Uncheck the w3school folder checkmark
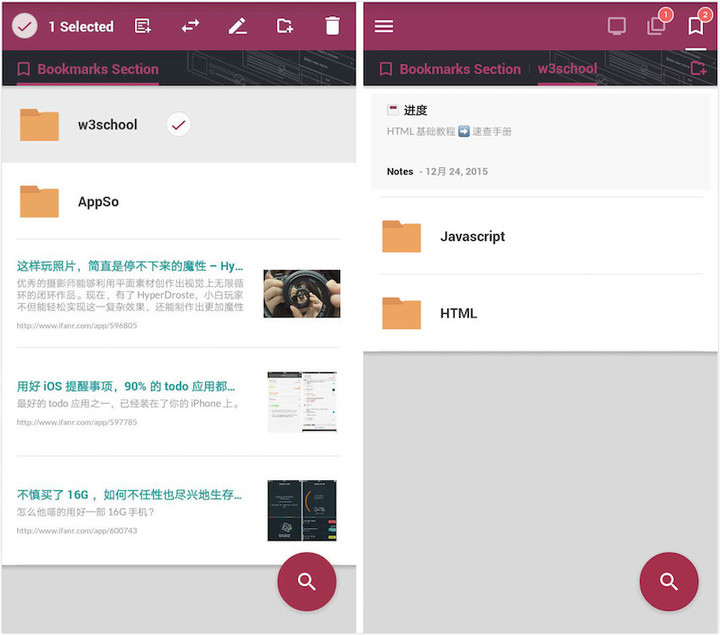 [x=179, y=124]
